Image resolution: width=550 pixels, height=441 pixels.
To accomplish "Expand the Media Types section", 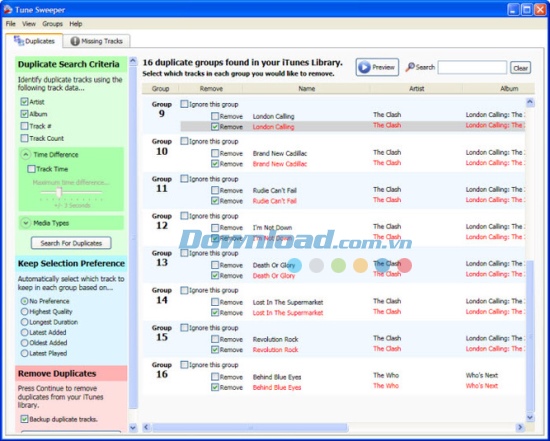I will pos(26,223).
